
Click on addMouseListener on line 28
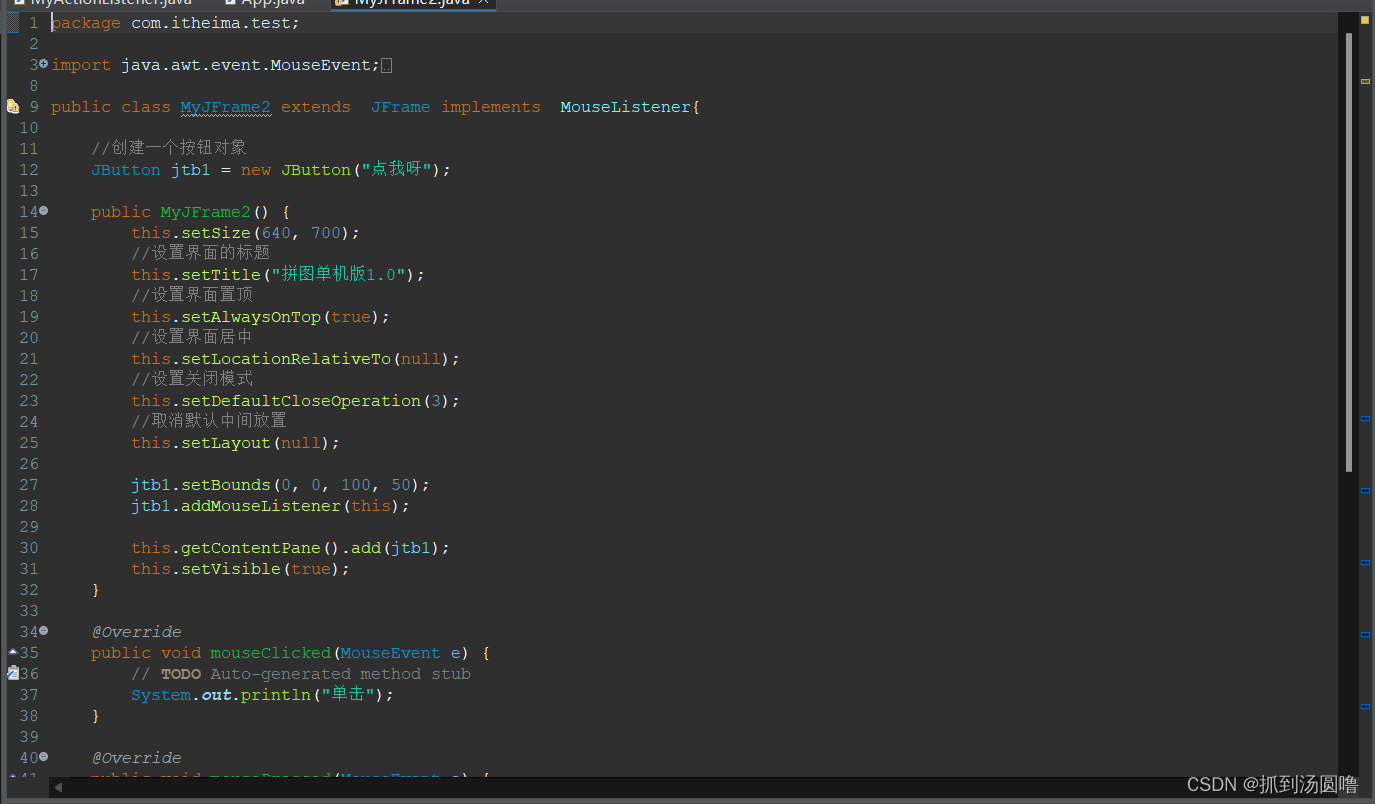(261, 506)
